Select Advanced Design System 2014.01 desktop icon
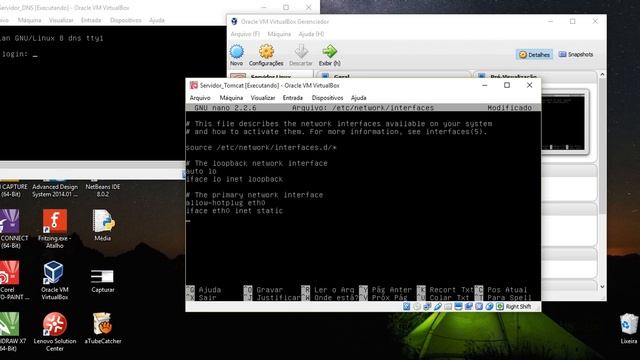The image size is (640, 360). pyautogui.click(x=55, y=189)
